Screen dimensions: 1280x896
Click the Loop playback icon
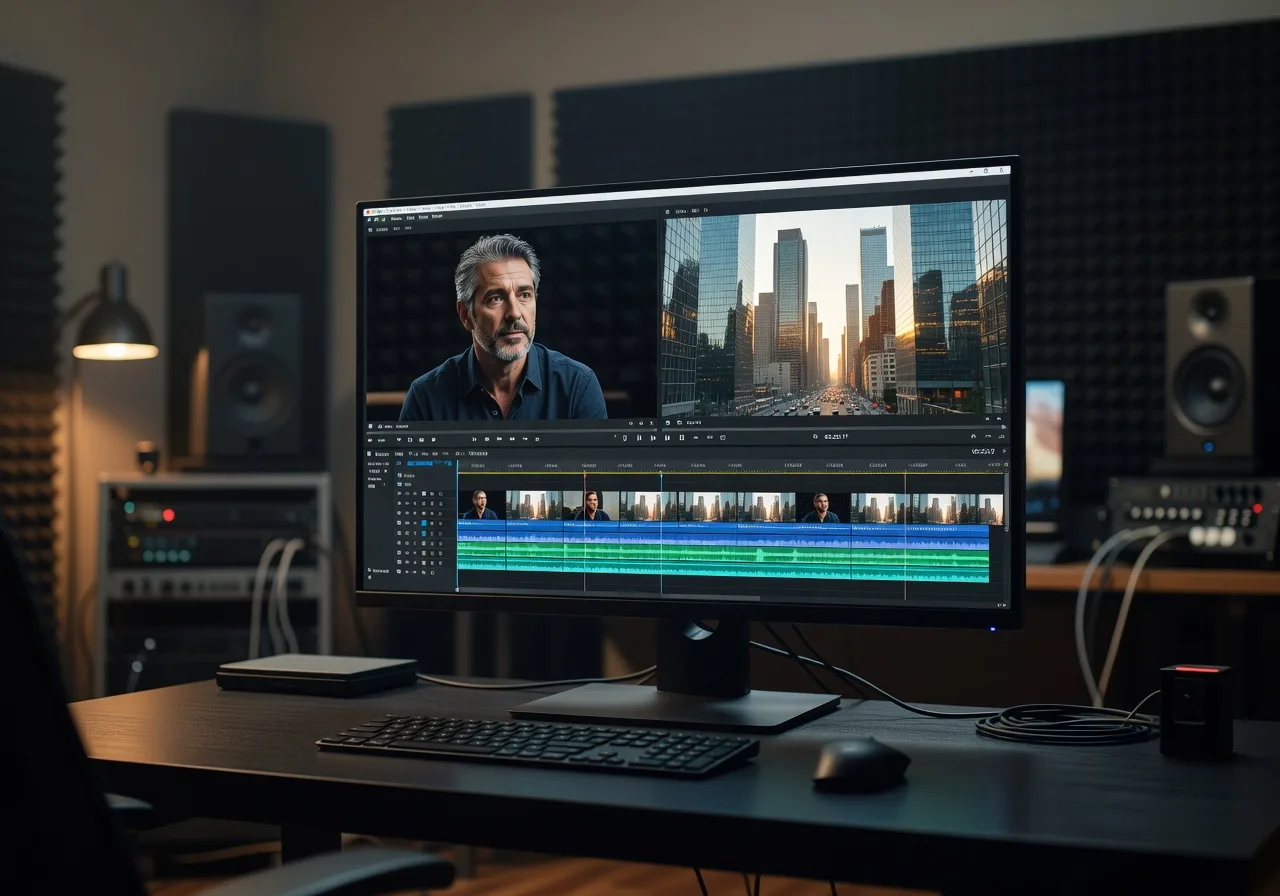point(722,438)
